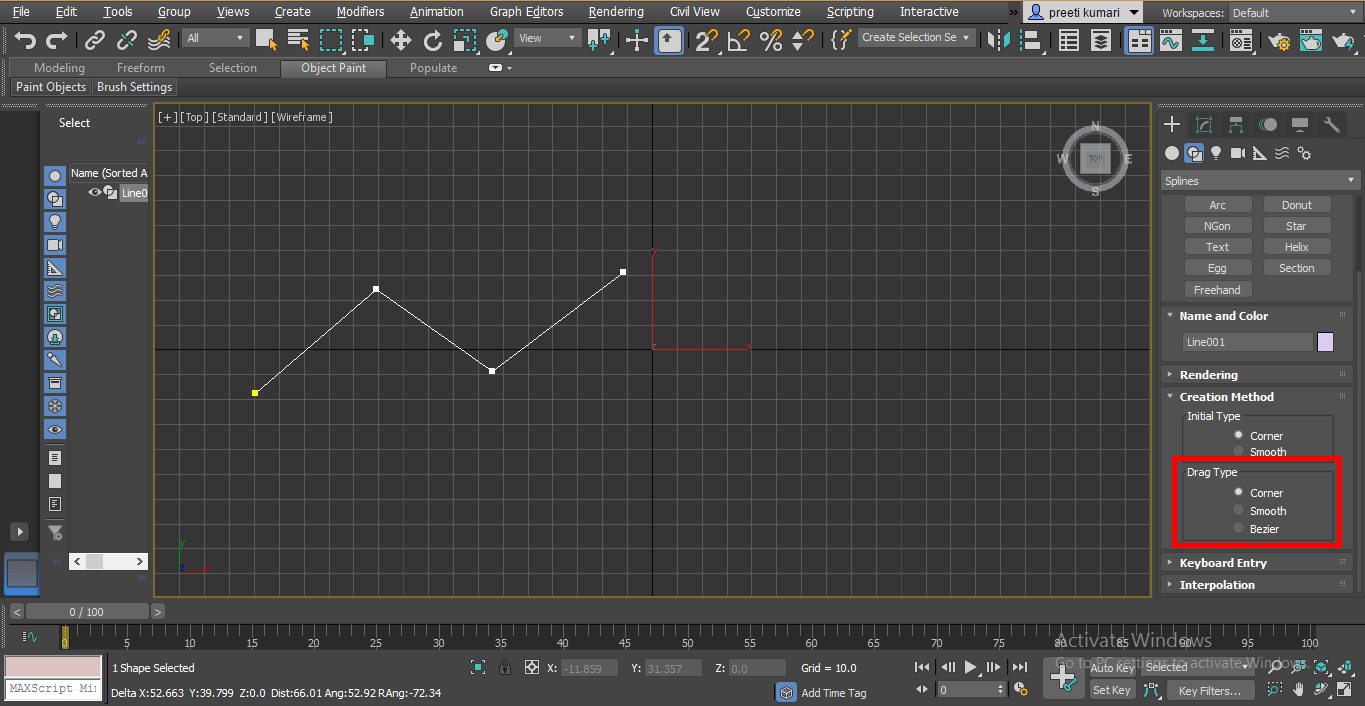Expand the Keyboard Entry rollout
This screenshot has height=706, width=1365.
(x=1222, y=562)
